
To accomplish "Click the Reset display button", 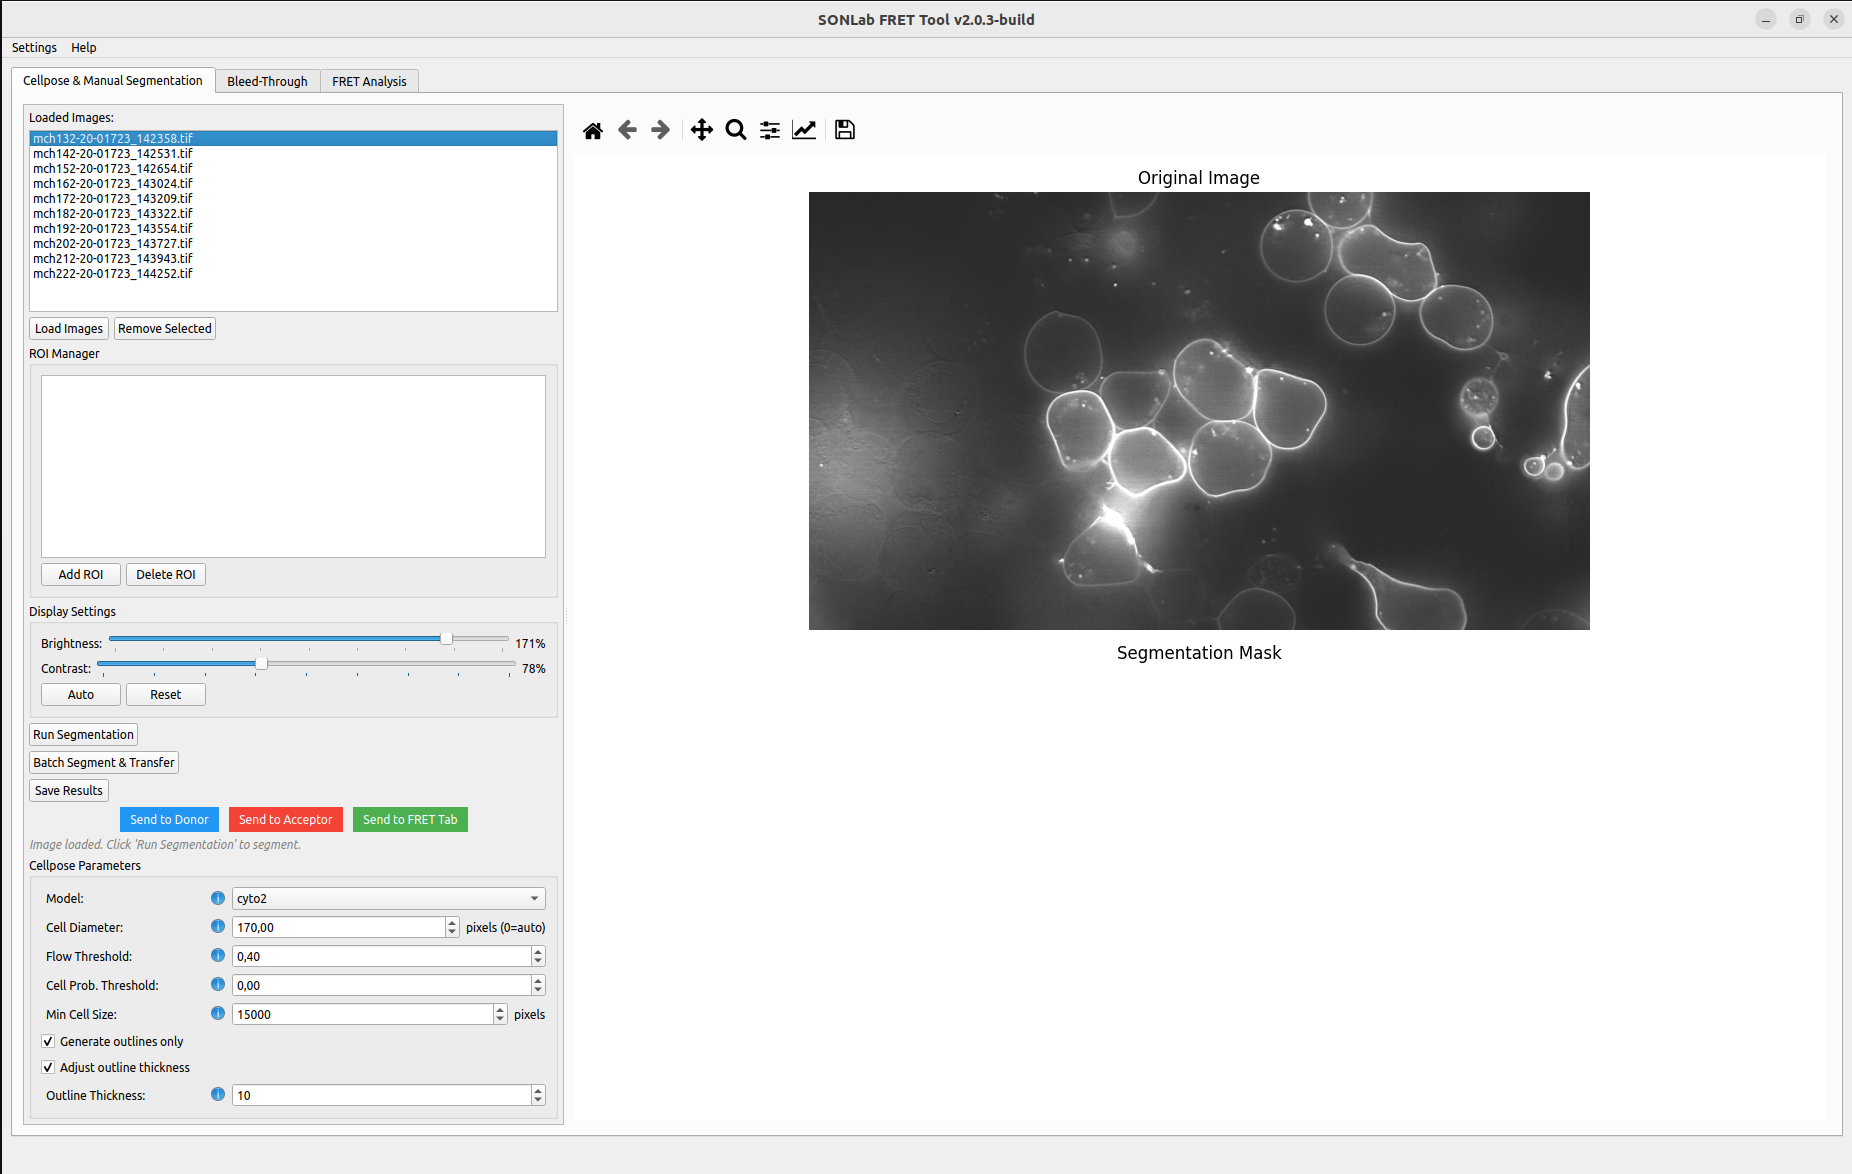I will pyautogui.click(x=166, y=694).
